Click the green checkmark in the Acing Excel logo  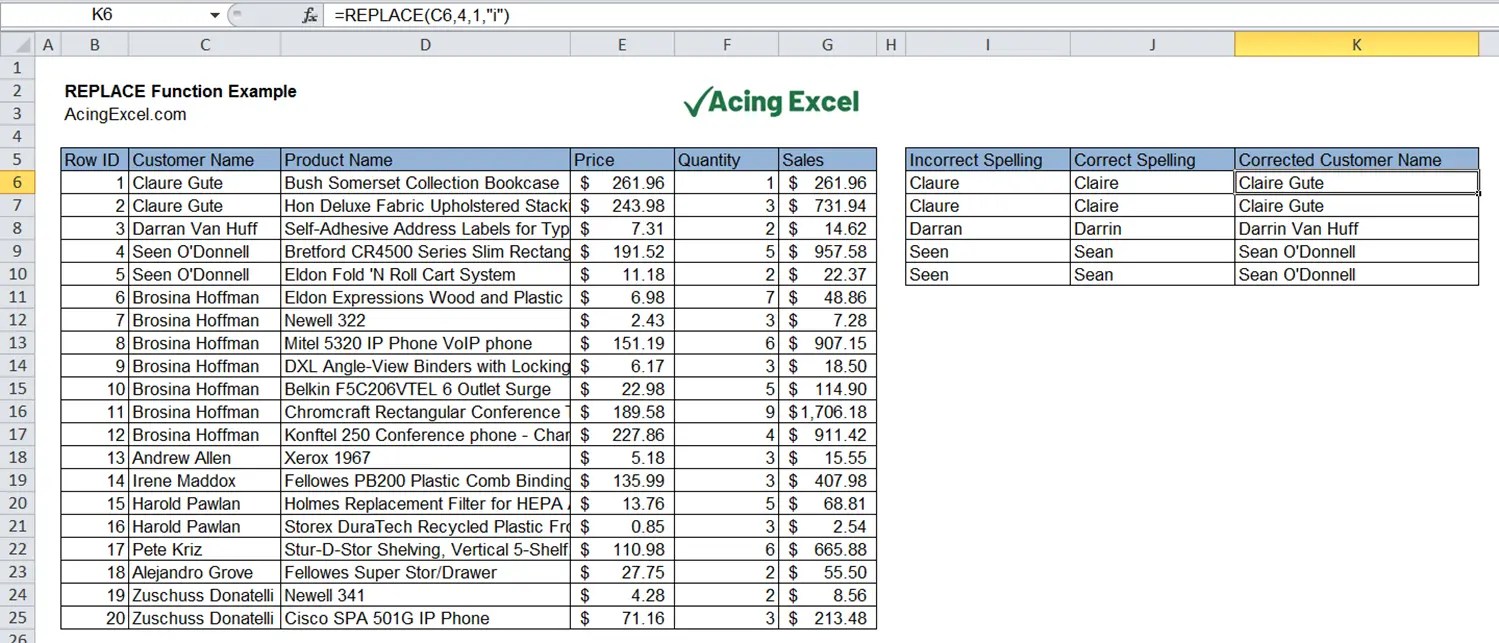point(699,100)
